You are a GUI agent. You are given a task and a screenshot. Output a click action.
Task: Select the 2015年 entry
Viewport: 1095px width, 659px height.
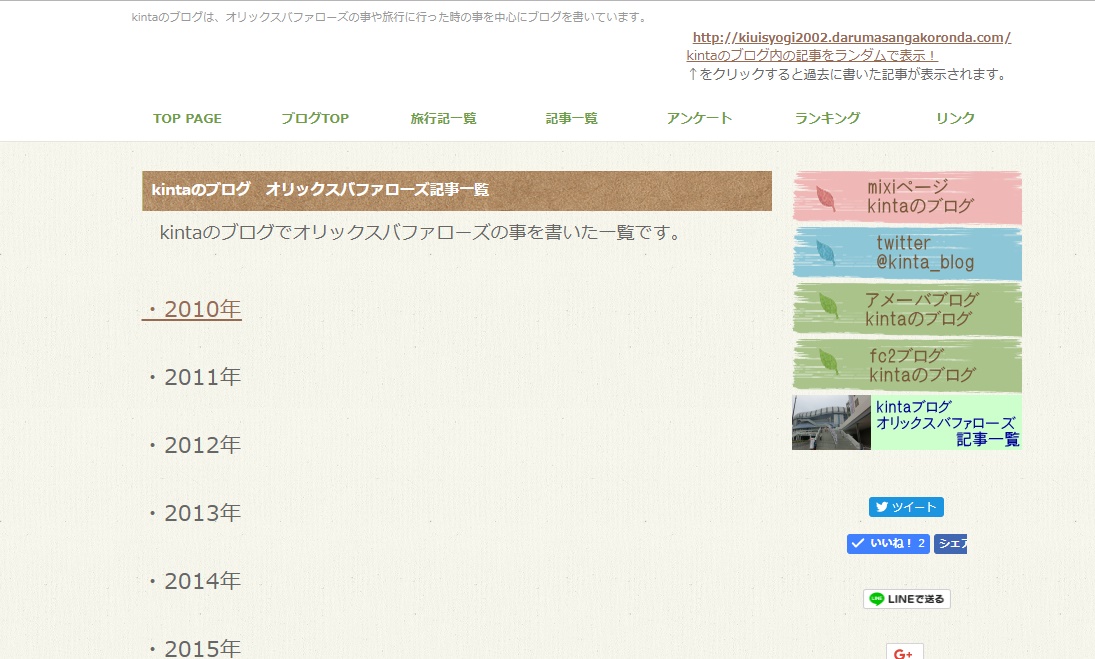tap(195, 649)
